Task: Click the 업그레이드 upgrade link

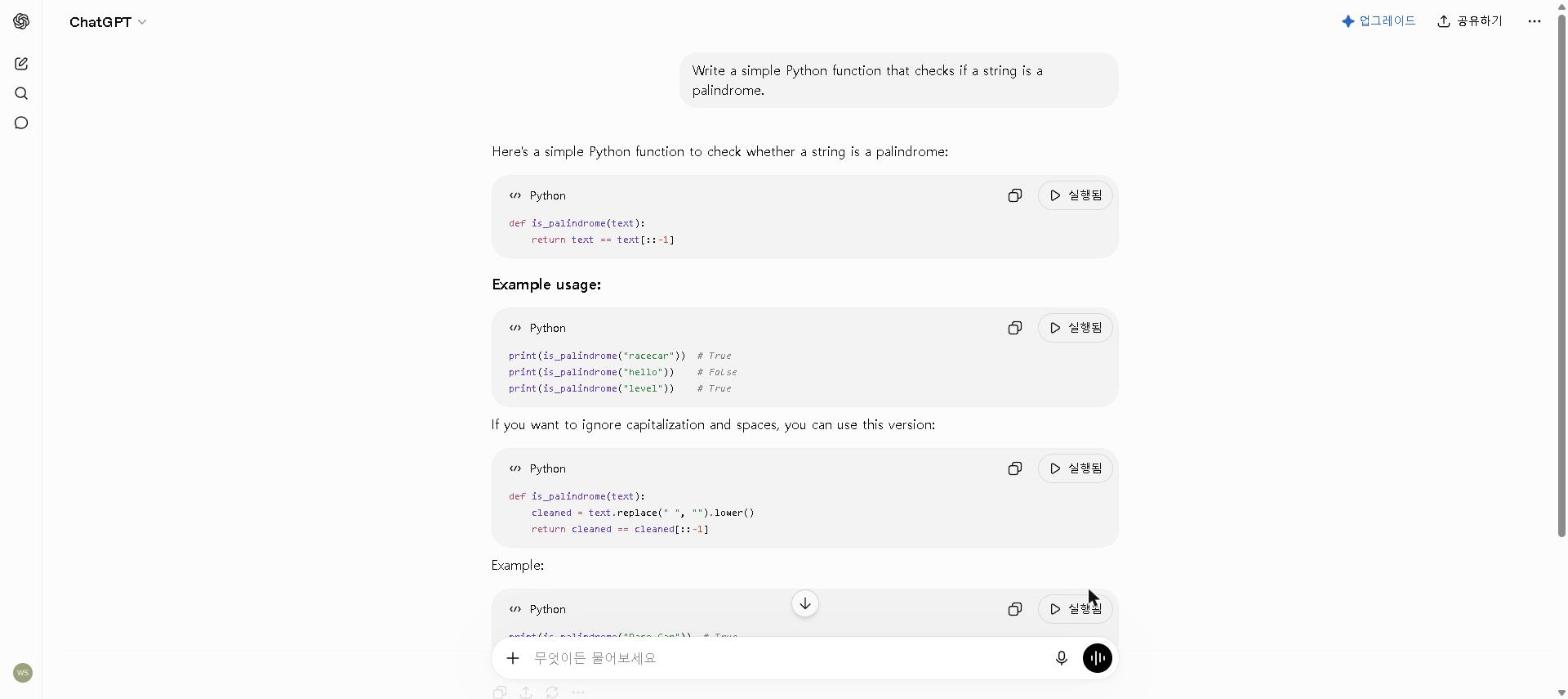Action: pyautogui.click(x=1379, y=21)
